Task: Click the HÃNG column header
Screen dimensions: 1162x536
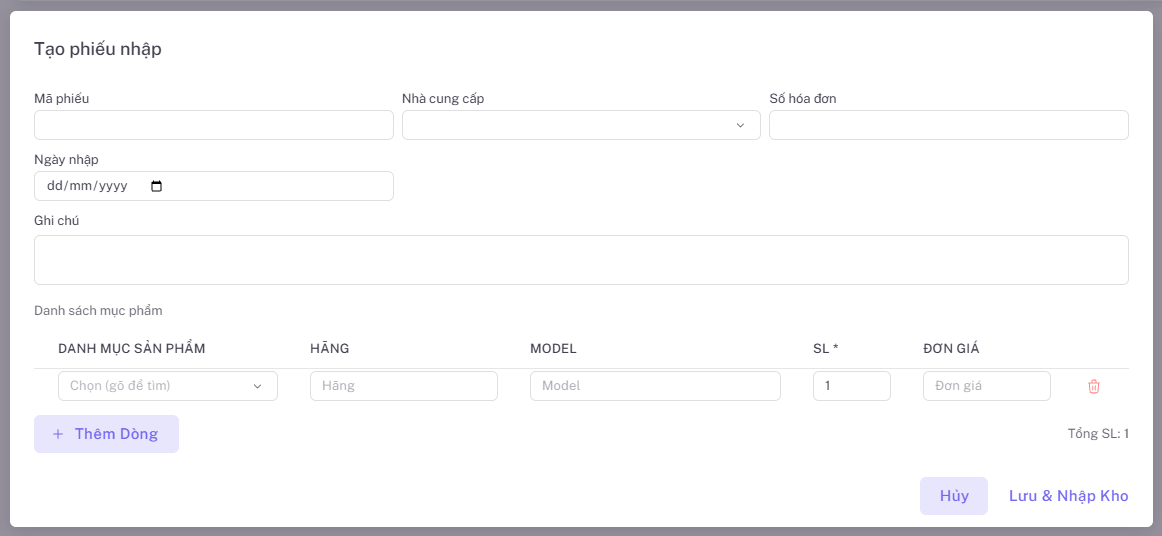Action: (x=330, y=349)
